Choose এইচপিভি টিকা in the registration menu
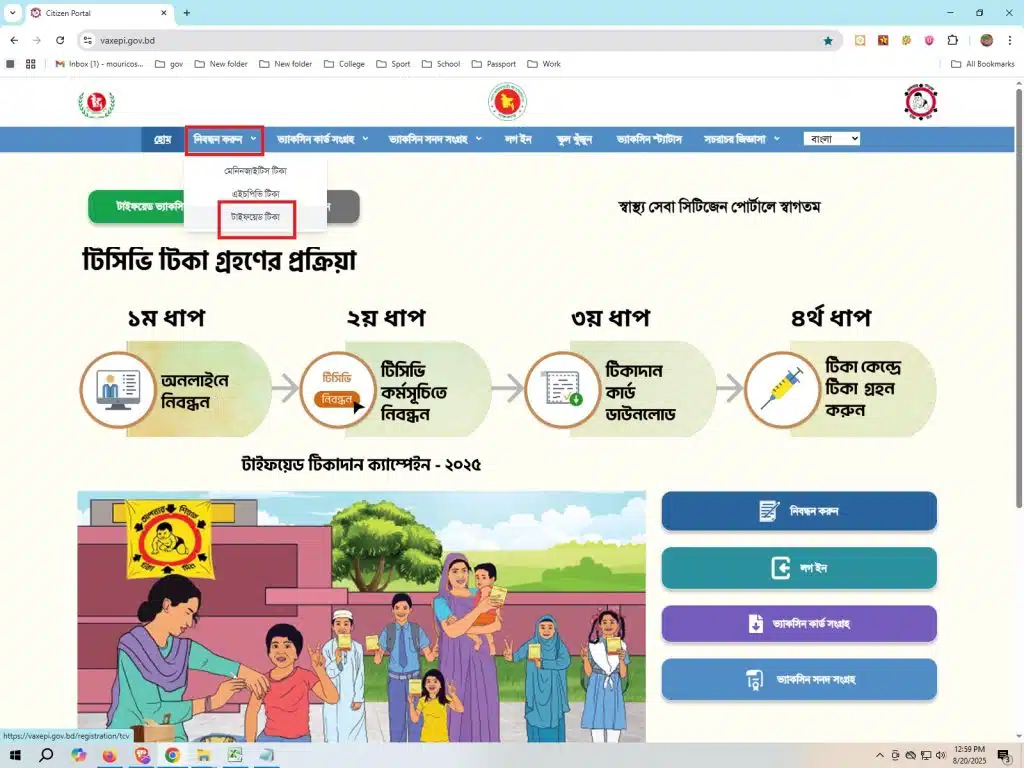Viewport: 1024px width, 768px height. (256, 193)
